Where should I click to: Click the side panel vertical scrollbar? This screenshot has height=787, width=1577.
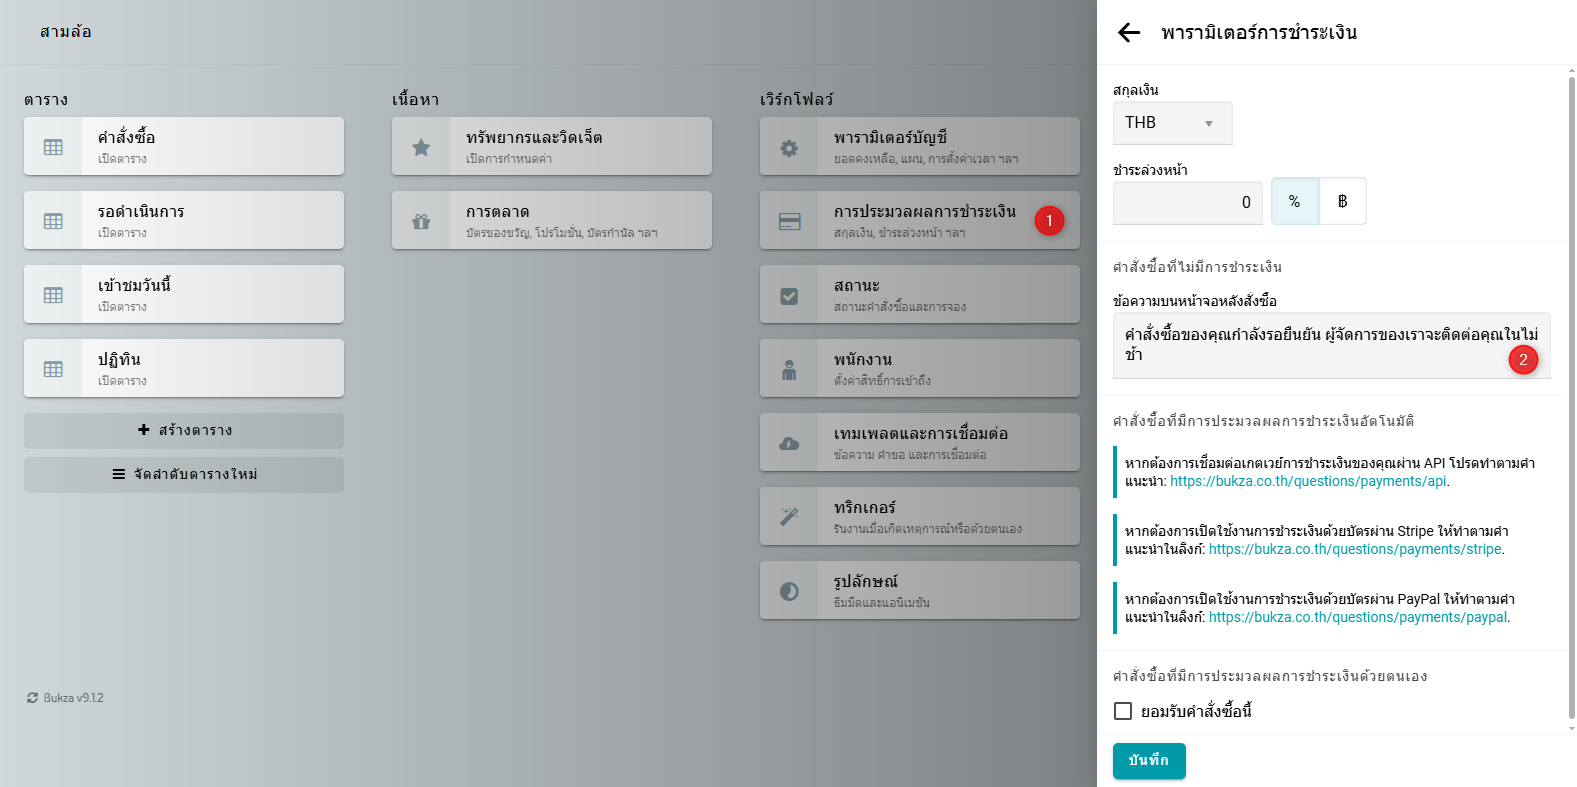(1571, 400)
